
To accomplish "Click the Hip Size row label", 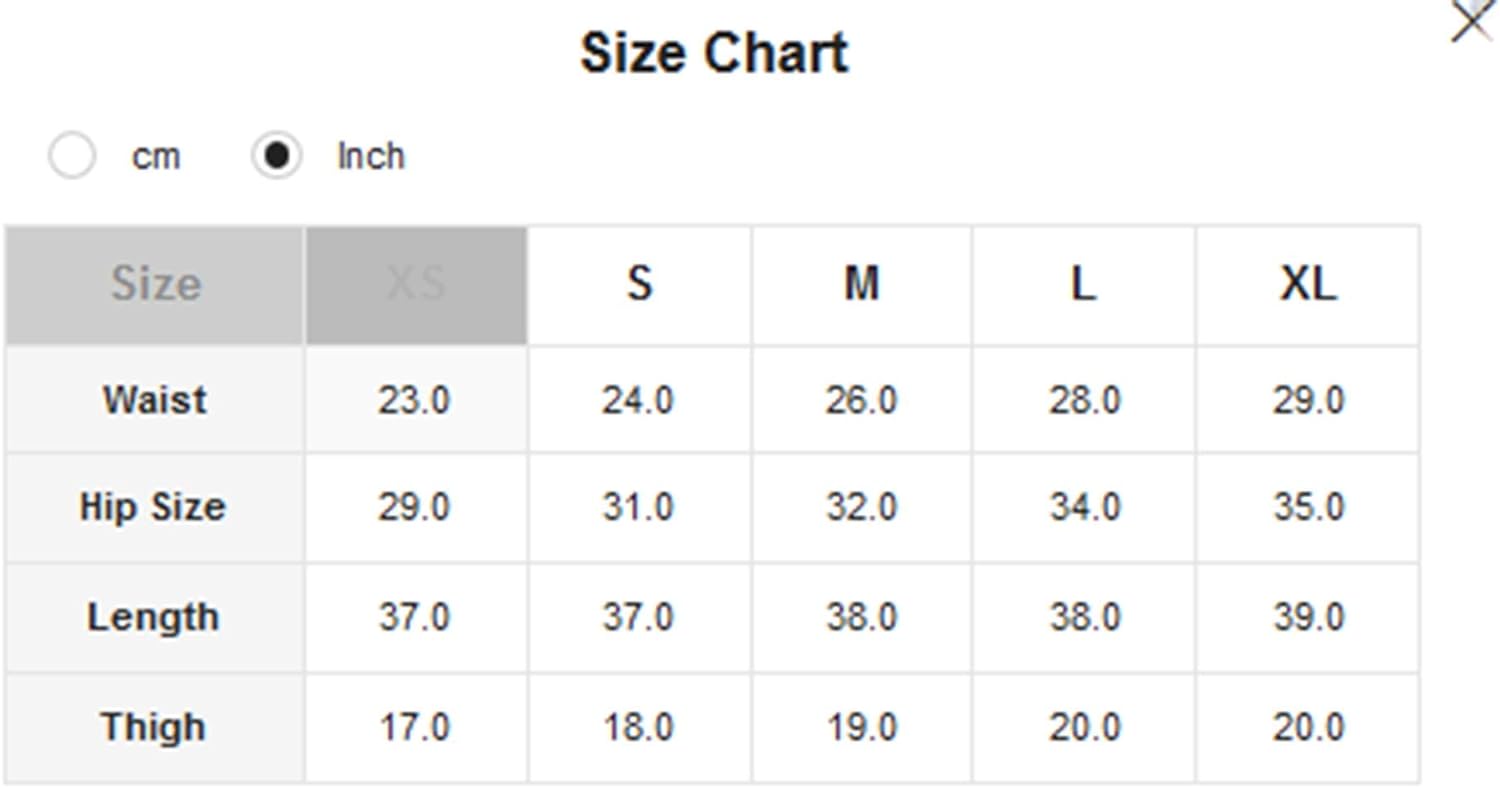I will tap(155, 507).
